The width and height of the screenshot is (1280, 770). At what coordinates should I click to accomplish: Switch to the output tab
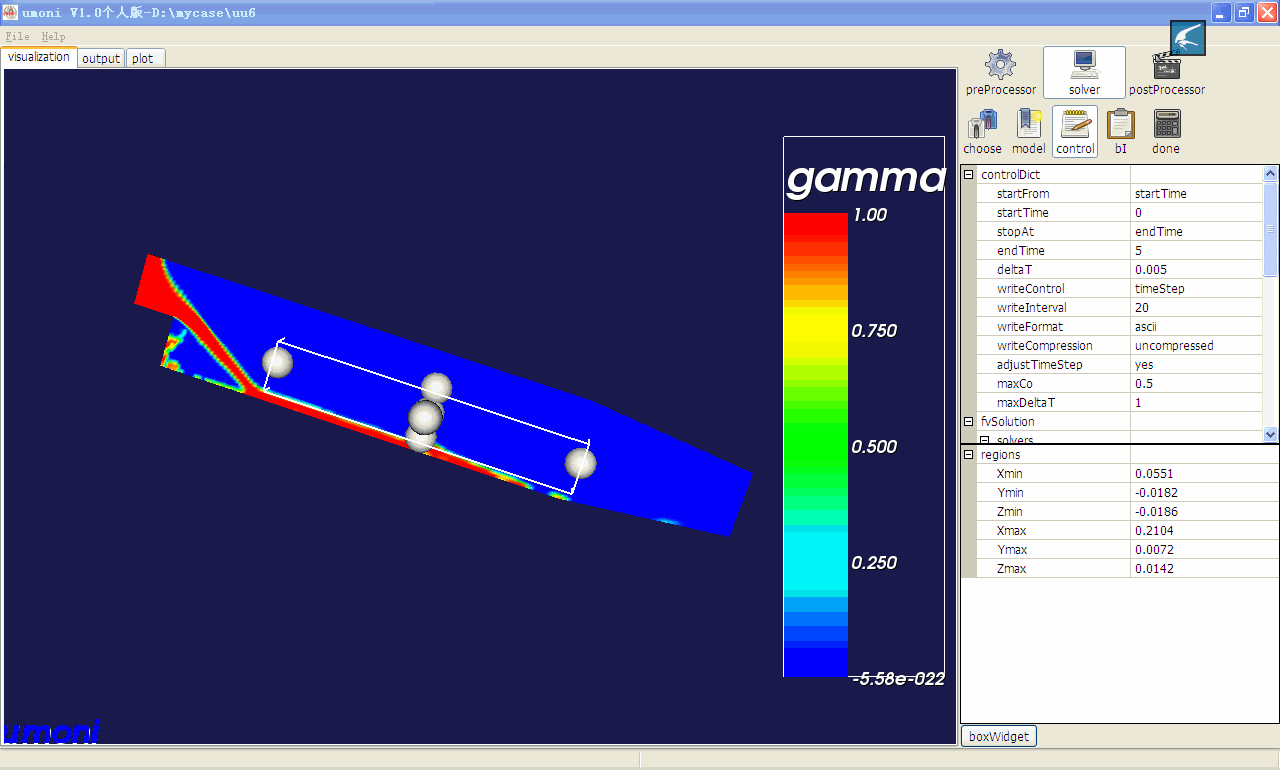pyautogui.click(x=101, y=58)
